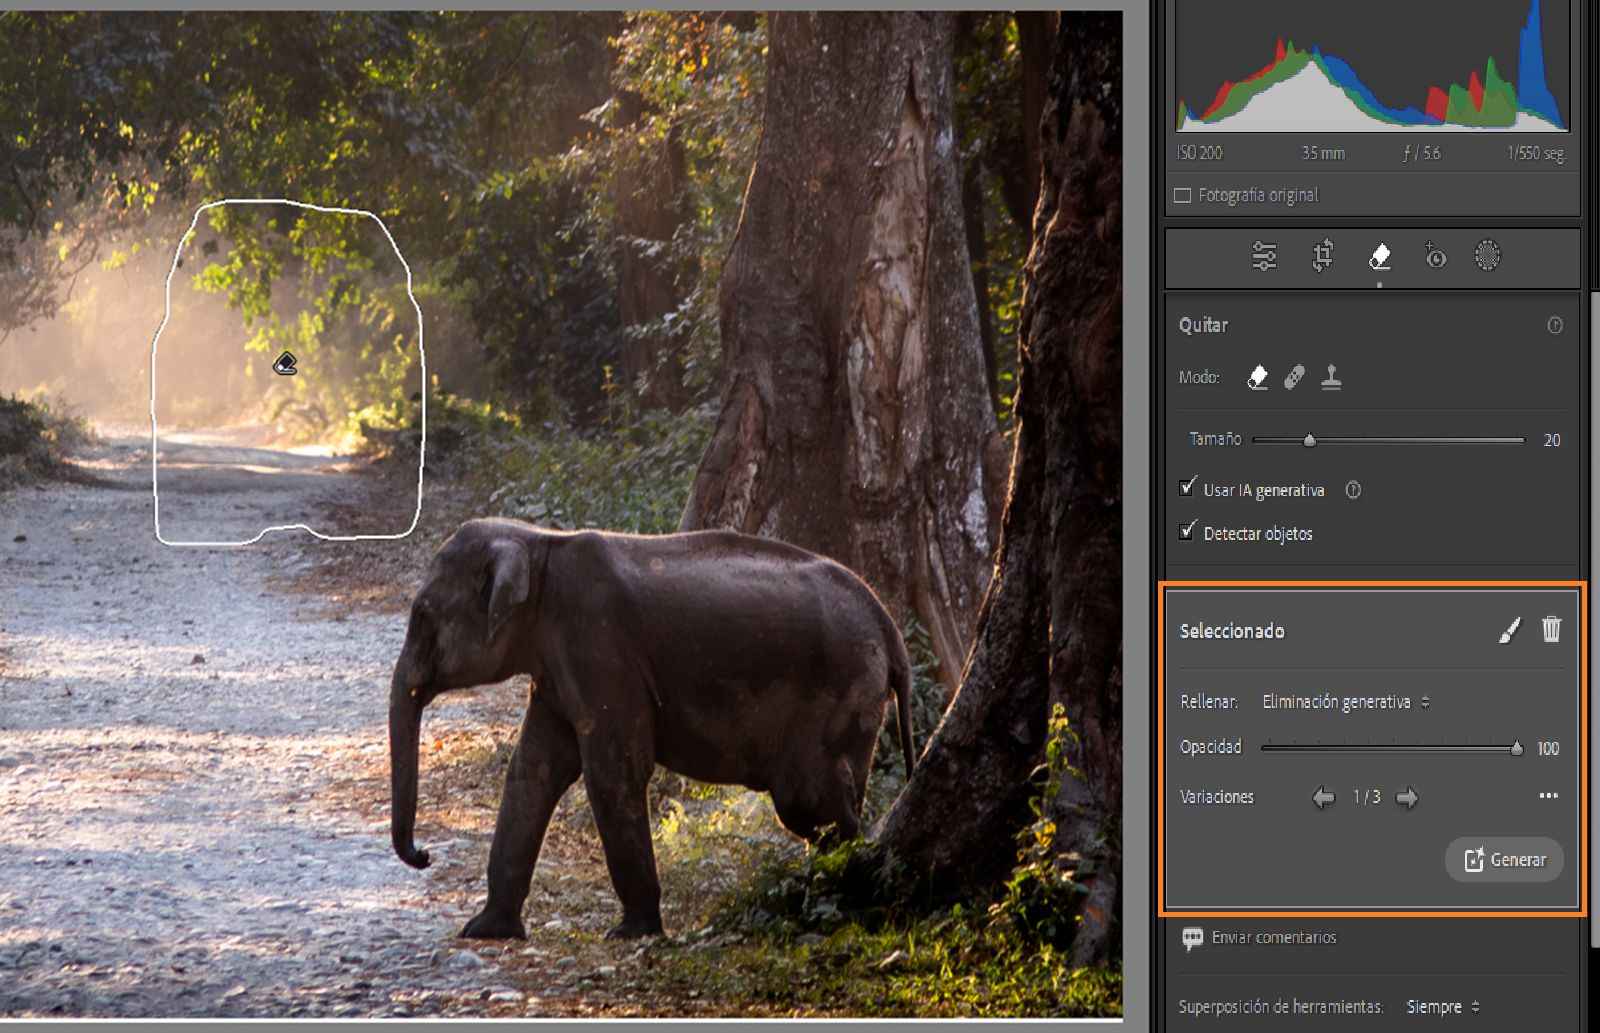This screenshot has width=1600, height=1033.
Task: Click the Variaciones label
Action: point(1217,797)
